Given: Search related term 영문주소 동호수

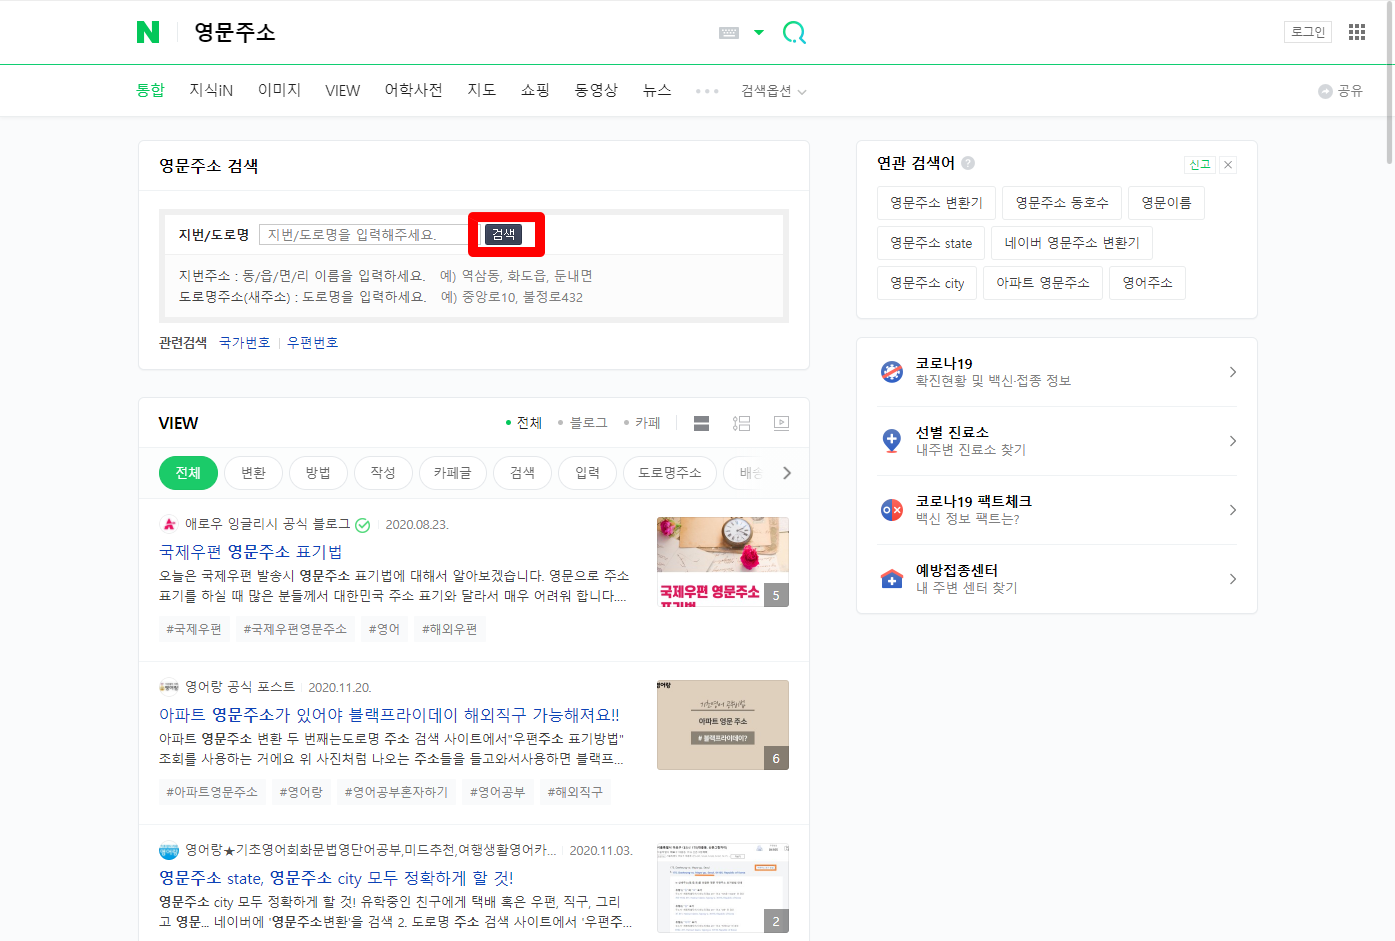Looking at the screenshot, I should coord(1062,203).
